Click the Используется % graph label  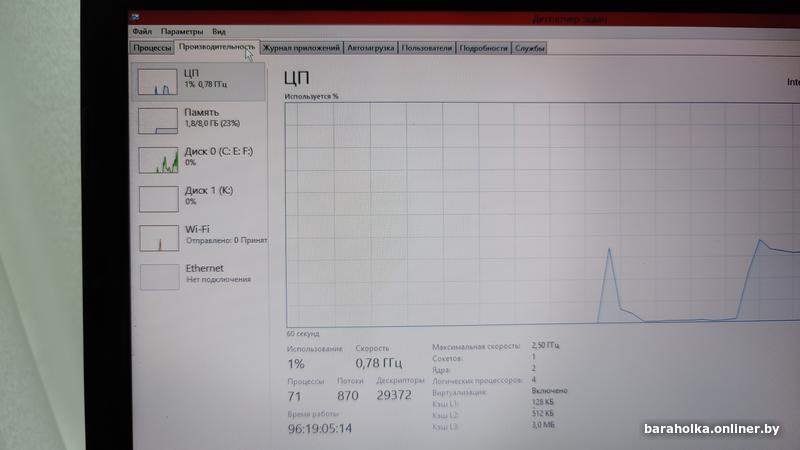[311, 96]
